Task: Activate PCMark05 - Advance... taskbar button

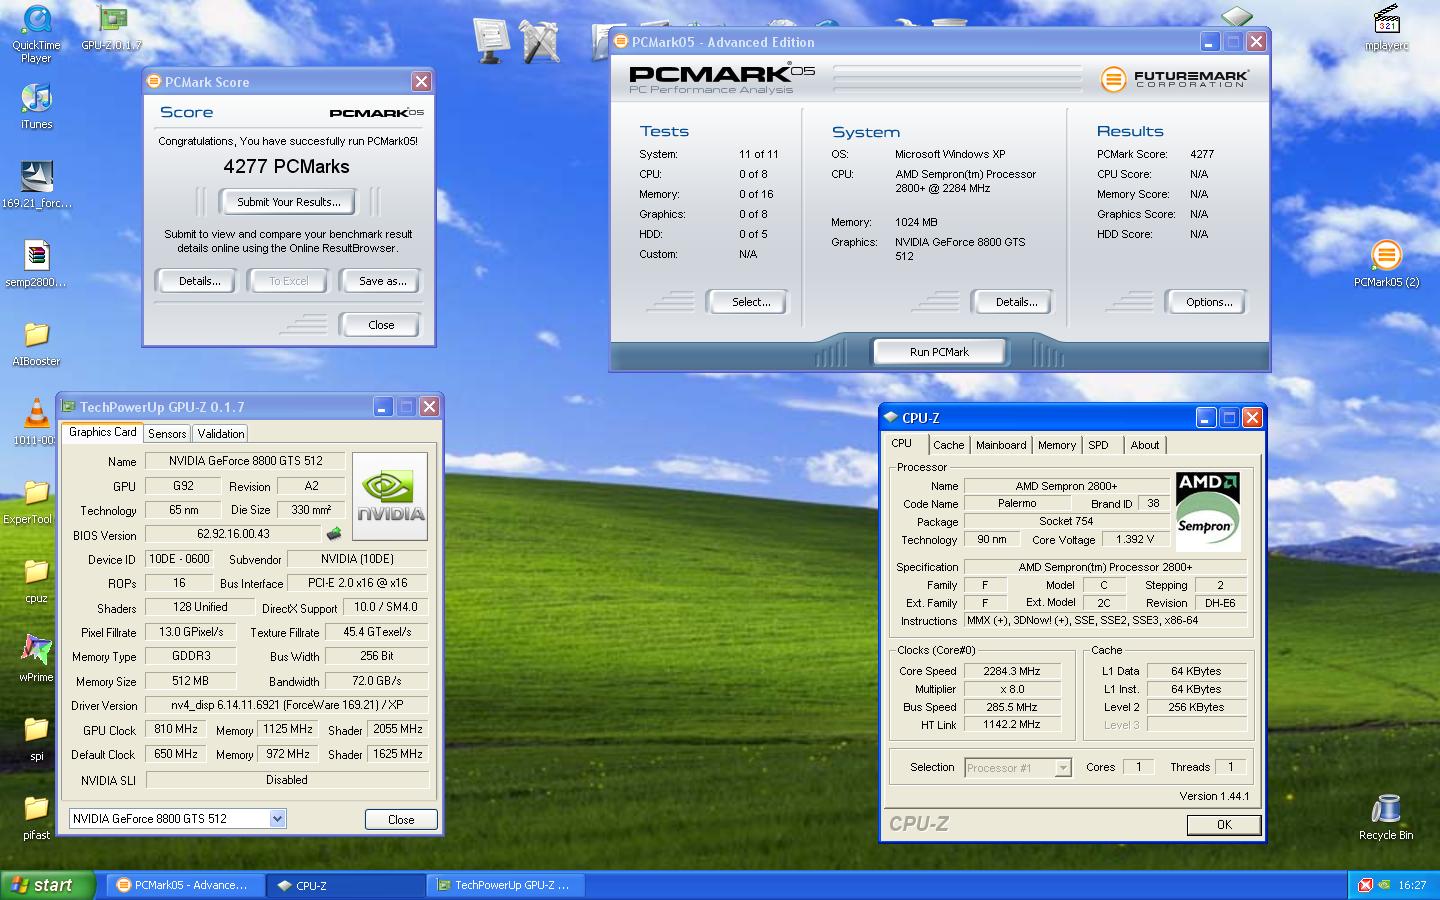Action: pyautogui.click(x=186, y=885)
